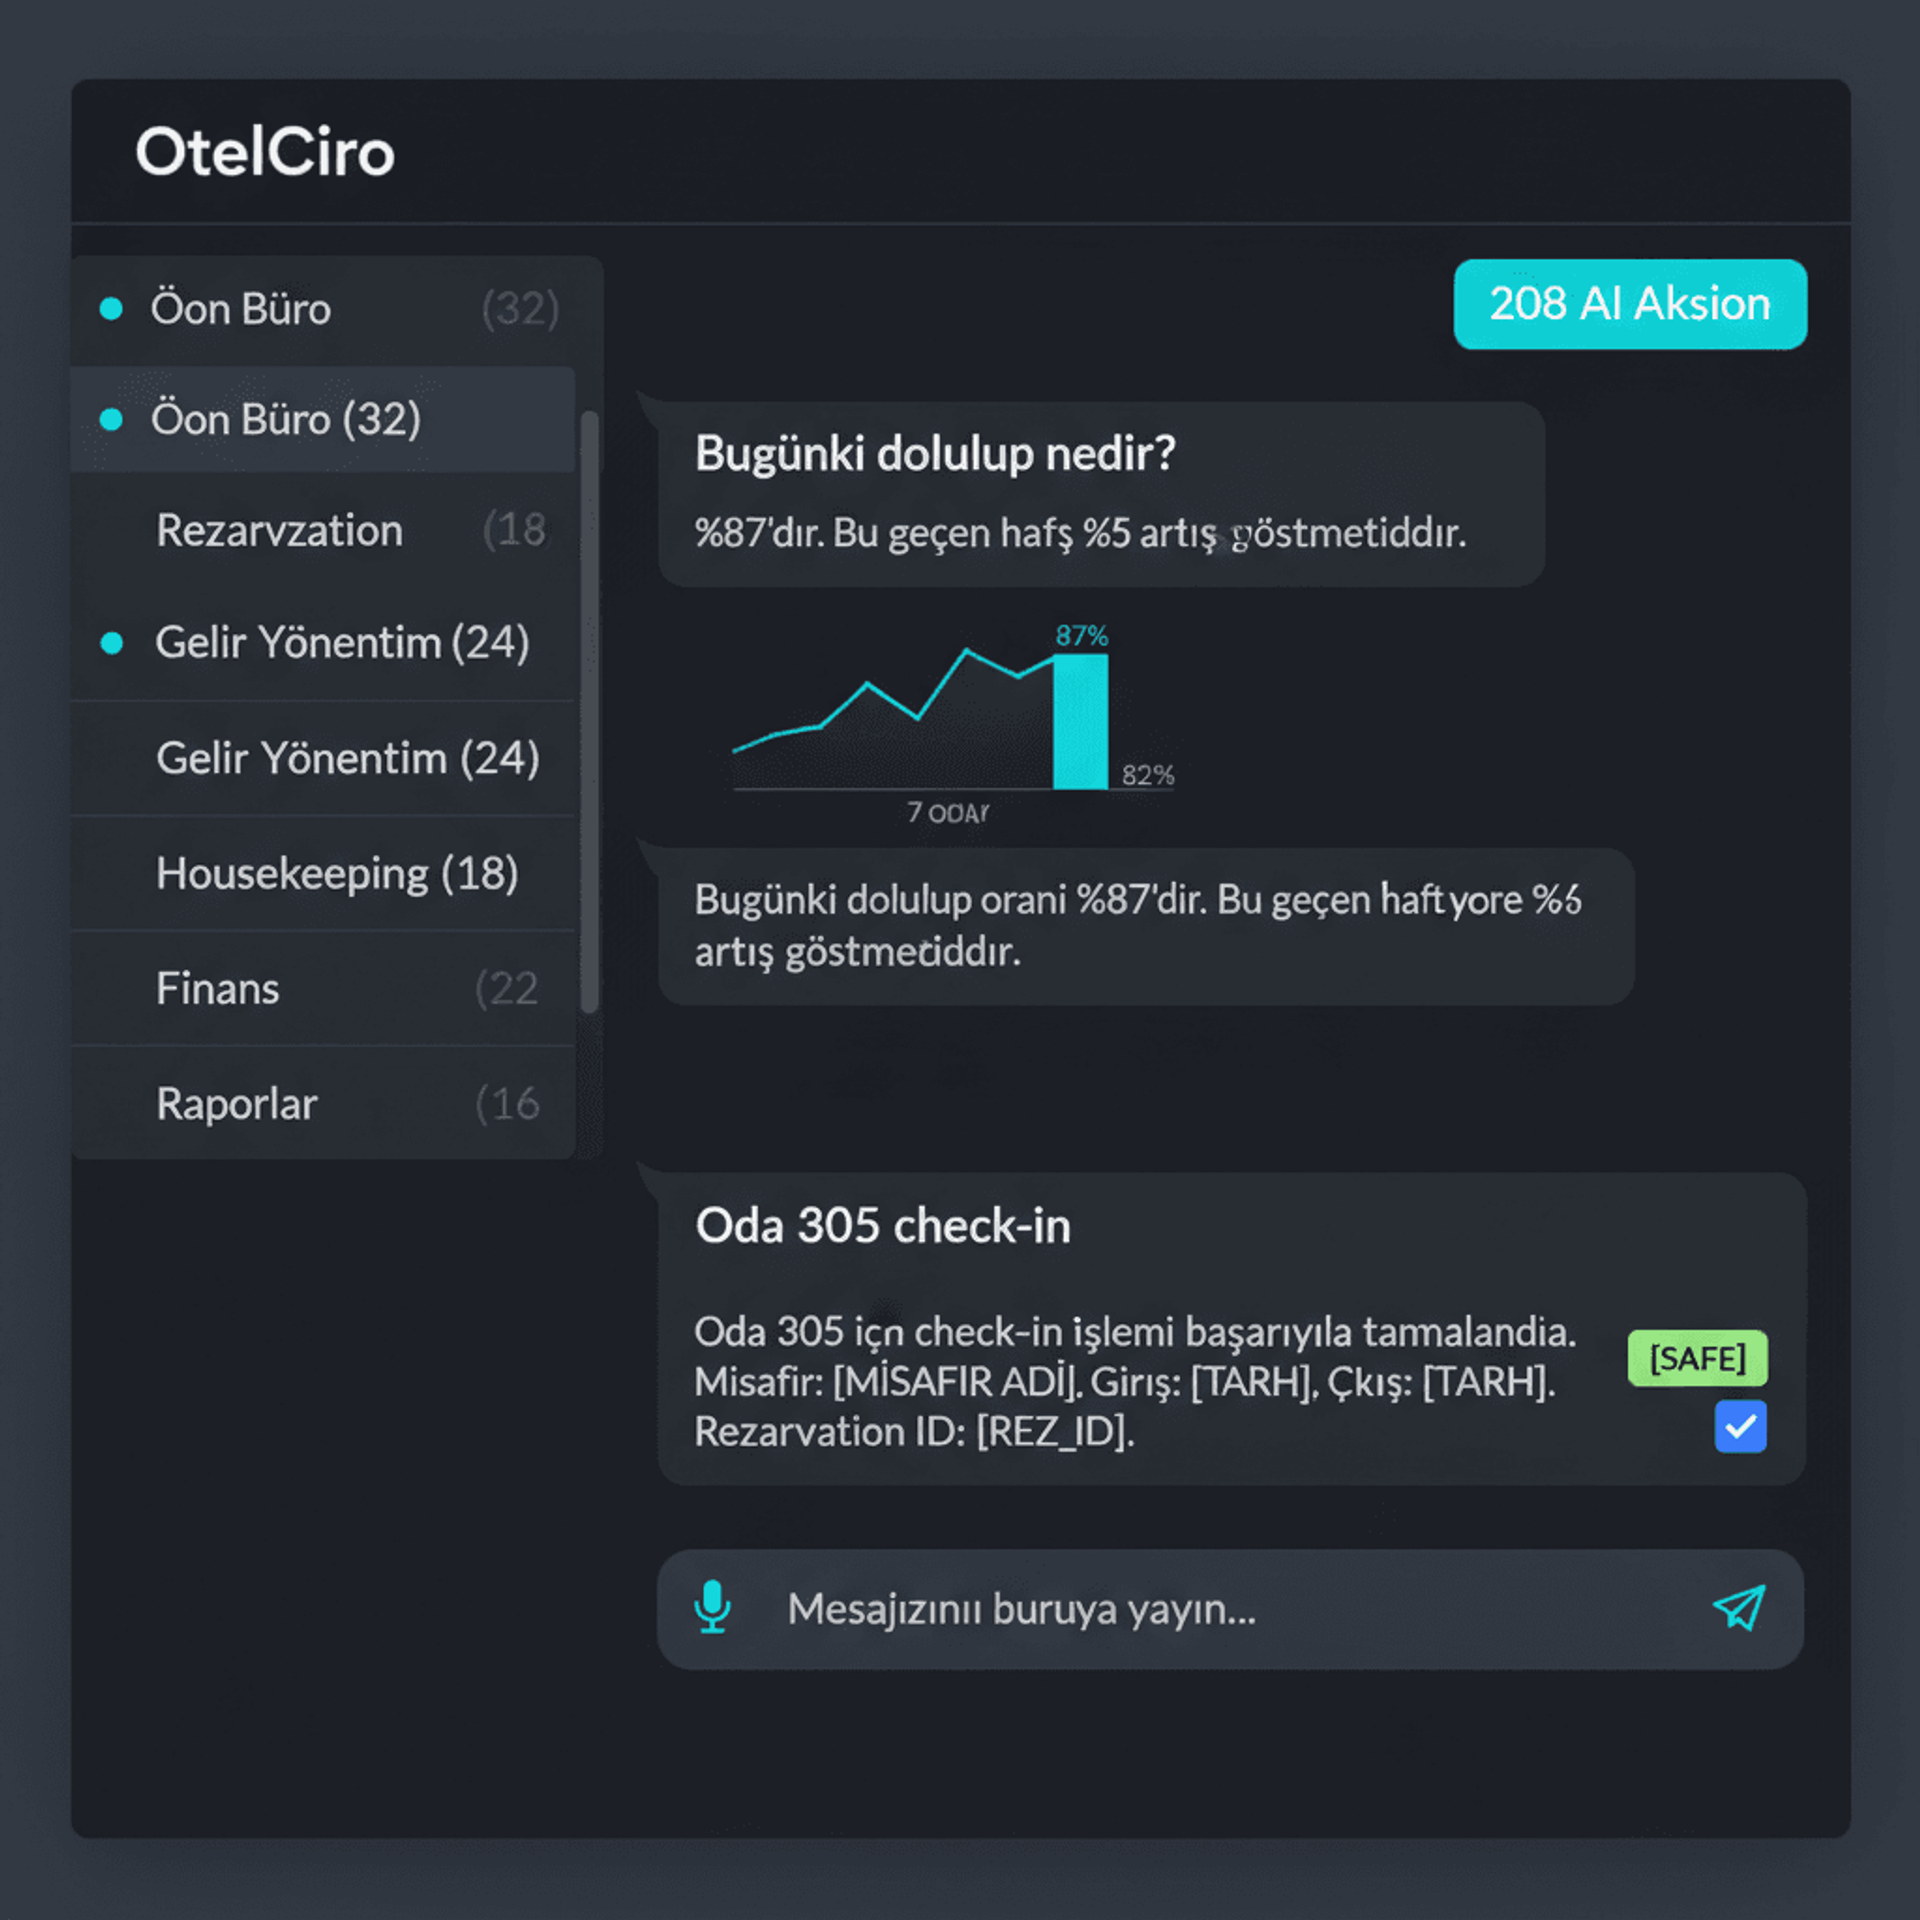Viewport: 1920px width, 1920px height.
Task: Toggle the [SAFE] status badge
Action: pyautogui.click(x=1697, y=1358)
